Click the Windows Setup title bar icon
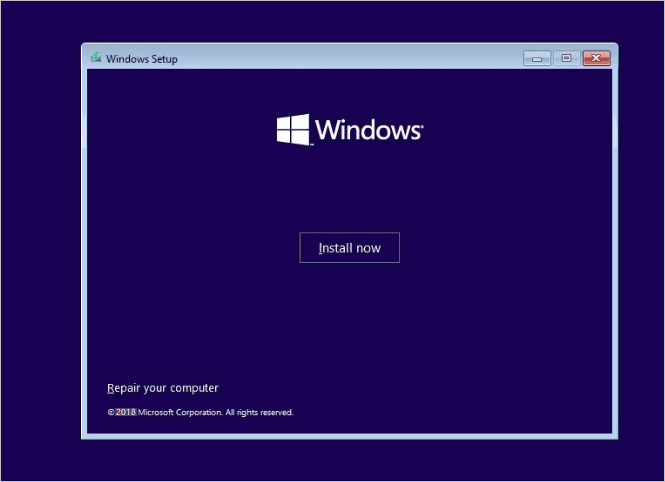This screenshot has height=482, width=665. point(95,58)
